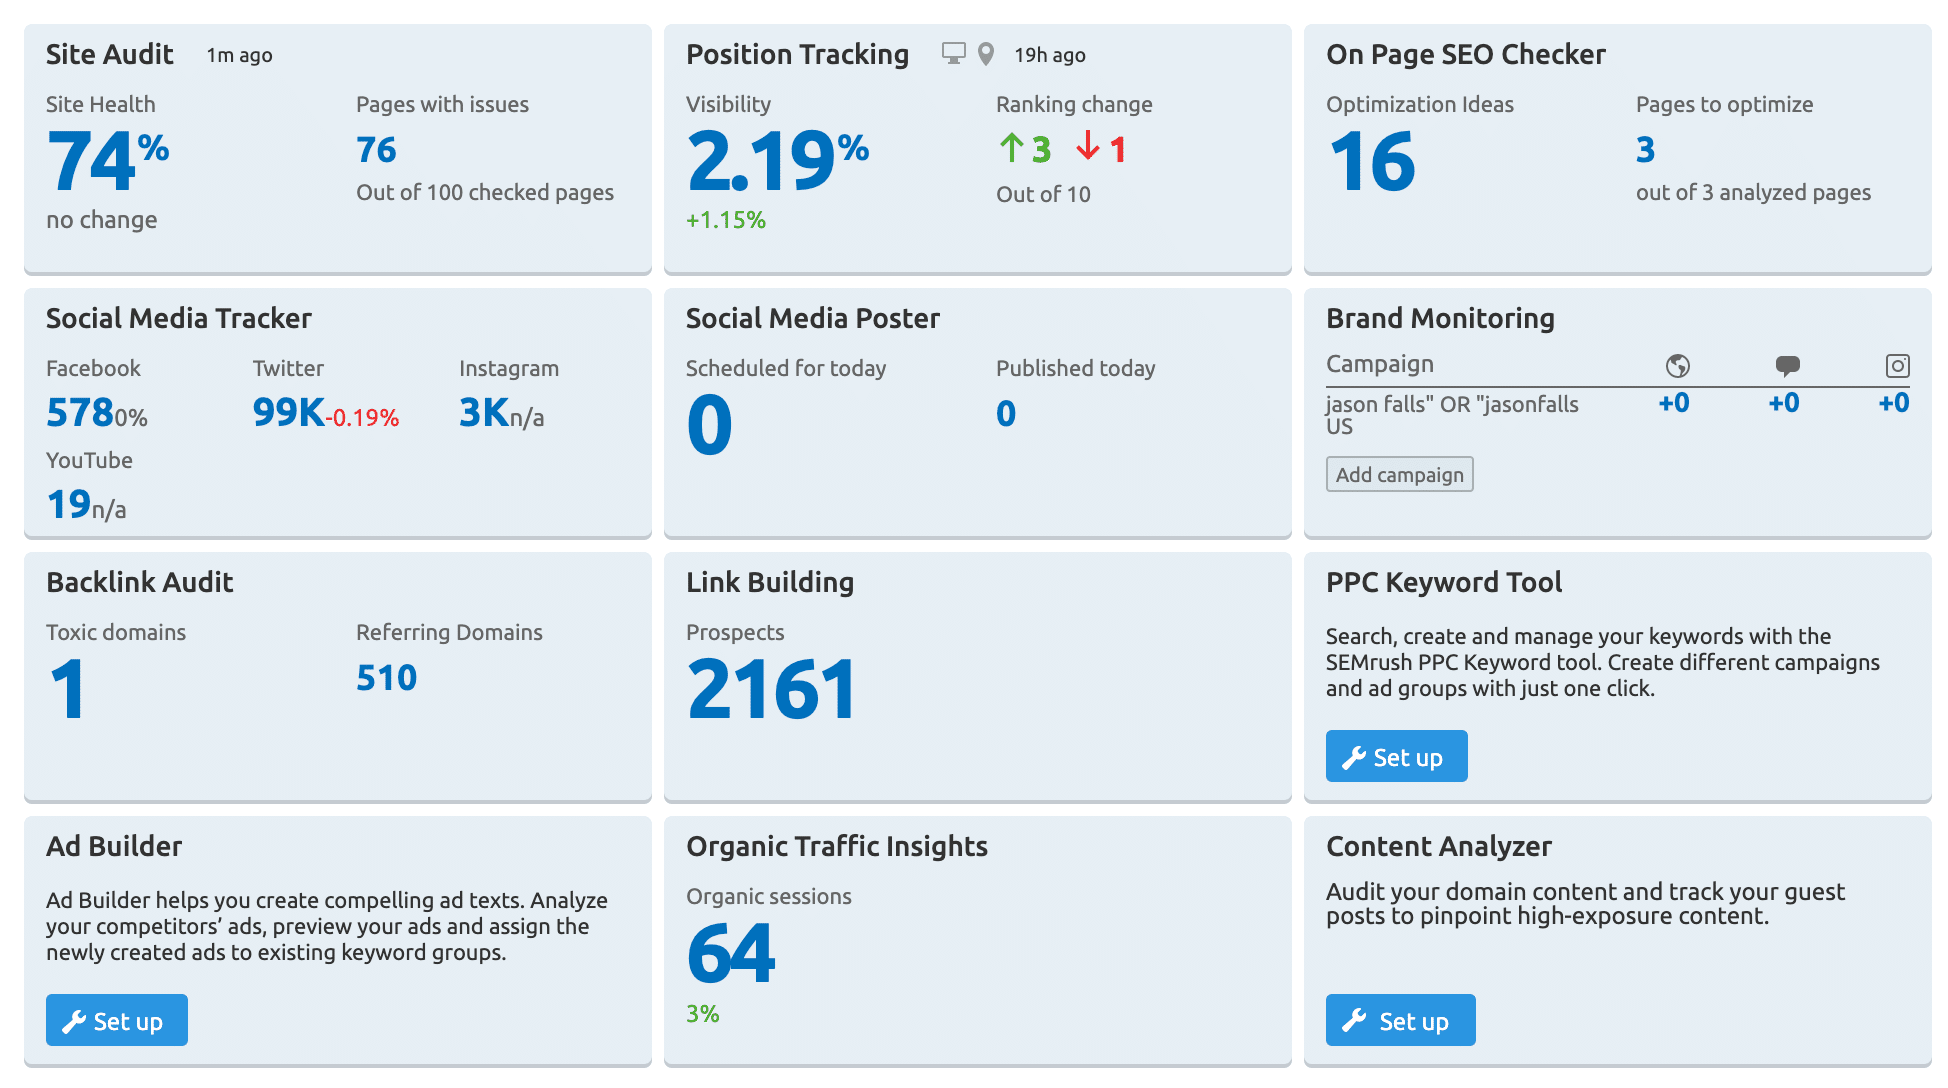Screen dimensions: 1948x1088
Task: Click the 99K Twitter audience value
Action: coord(288,413)
